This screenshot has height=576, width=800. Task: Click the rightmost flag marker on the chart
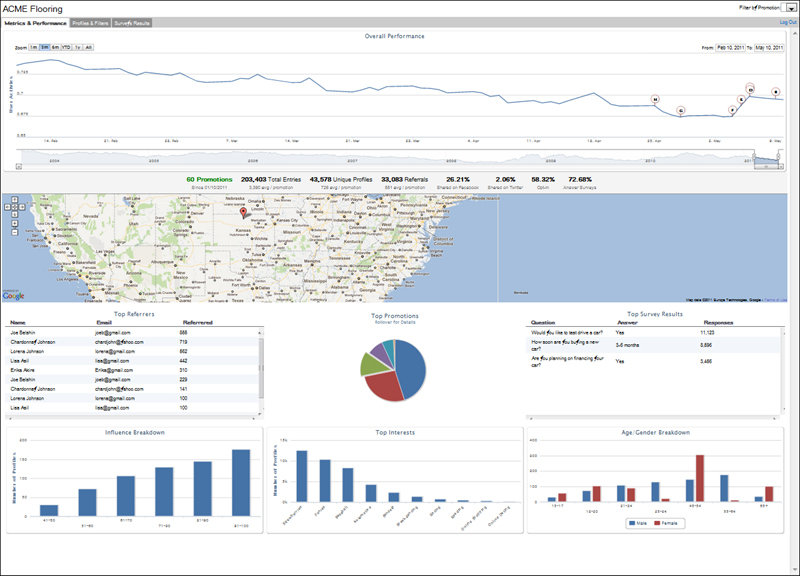coord(776,92)
